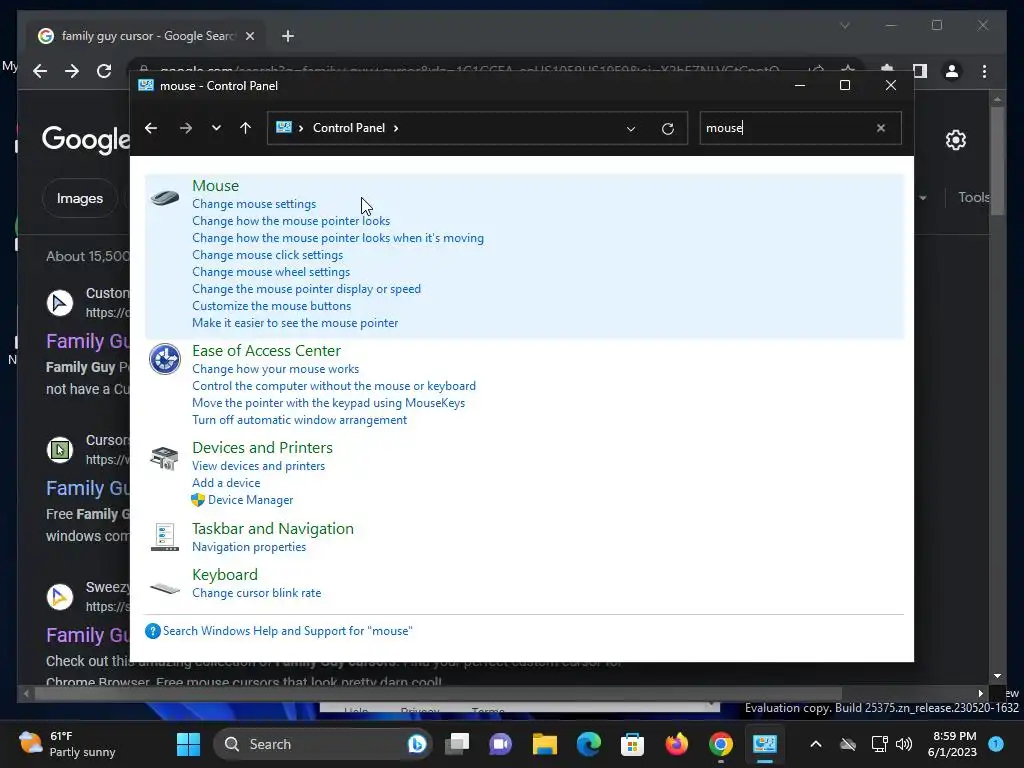This screenshot has height=768, width=1024.
Task: Open Change the mouse pointer display or speed
Action: pos(306,289)
